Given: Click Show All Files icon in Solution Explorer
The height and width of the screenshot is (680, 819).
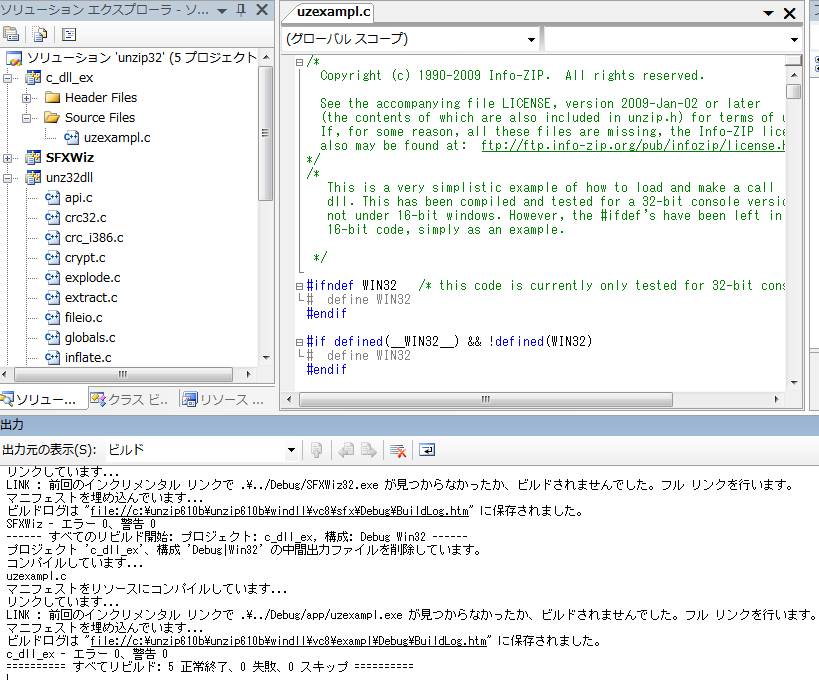Looking at the screenshot, I should point(40,34).
